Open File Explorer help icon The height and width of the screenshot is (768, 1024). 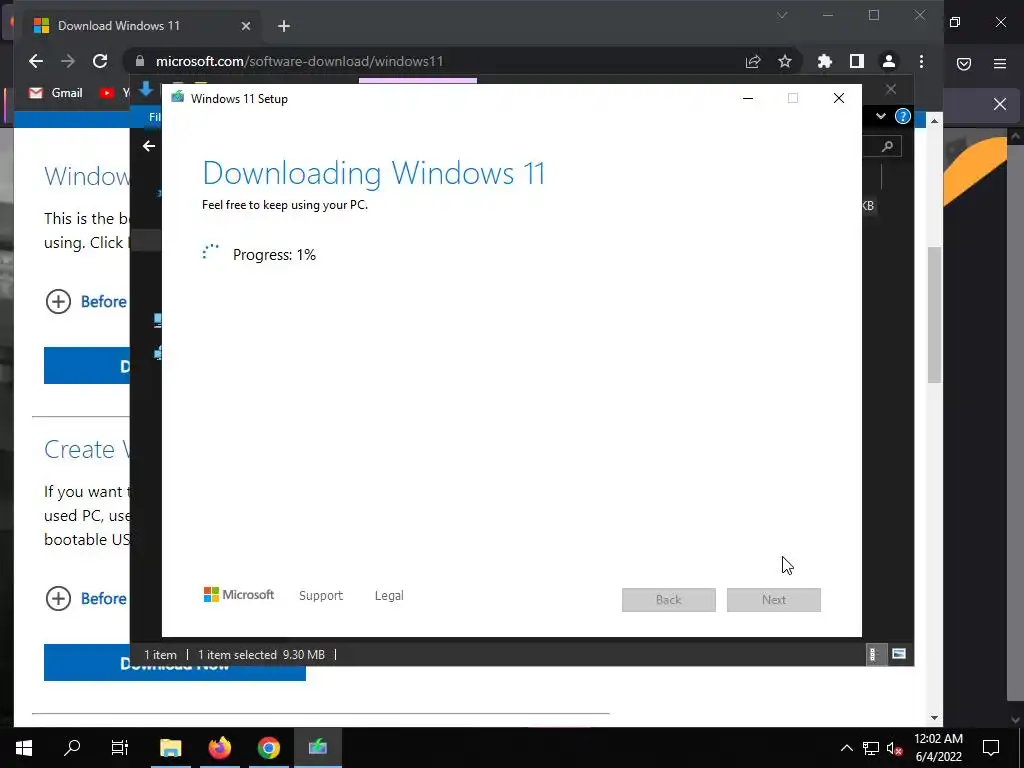tap(903, 116)
